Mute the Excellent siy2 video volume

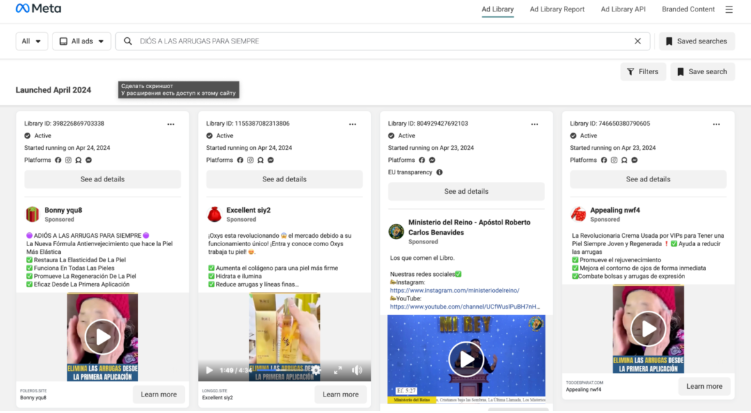point(357,370)
